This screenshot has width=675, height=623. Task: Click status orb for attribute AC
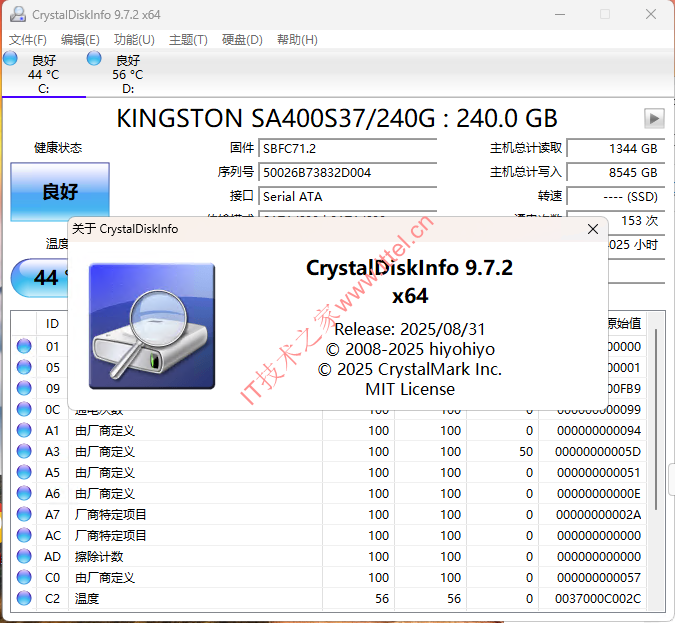[24, 535]
